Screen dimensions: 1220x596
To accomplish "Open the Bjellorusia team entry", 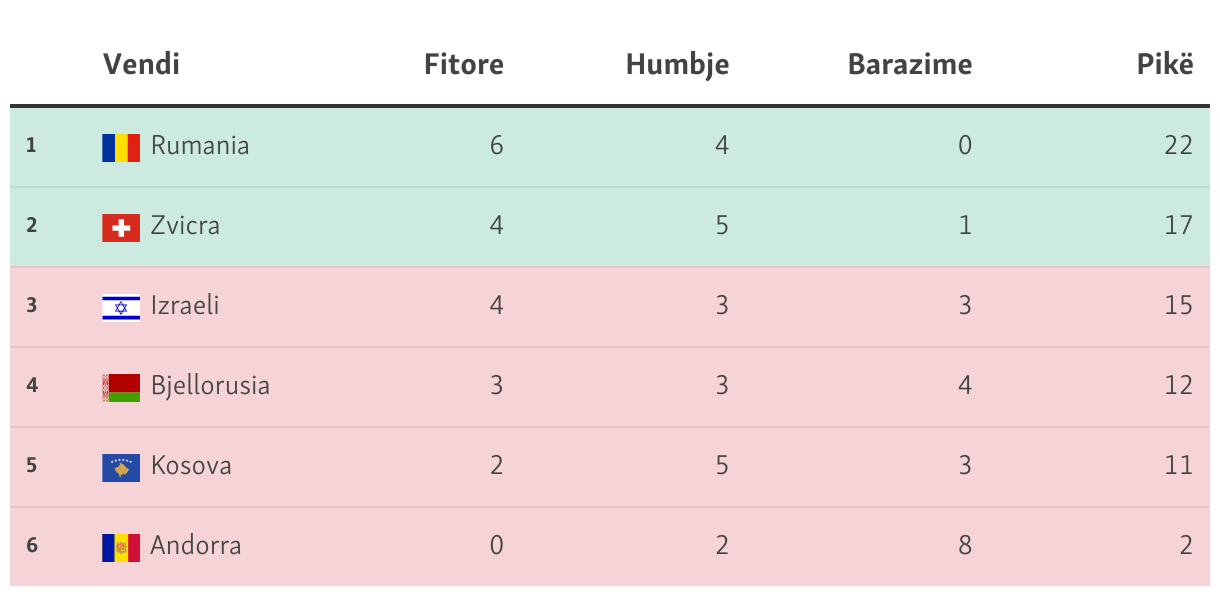I will tap(210, 386).
